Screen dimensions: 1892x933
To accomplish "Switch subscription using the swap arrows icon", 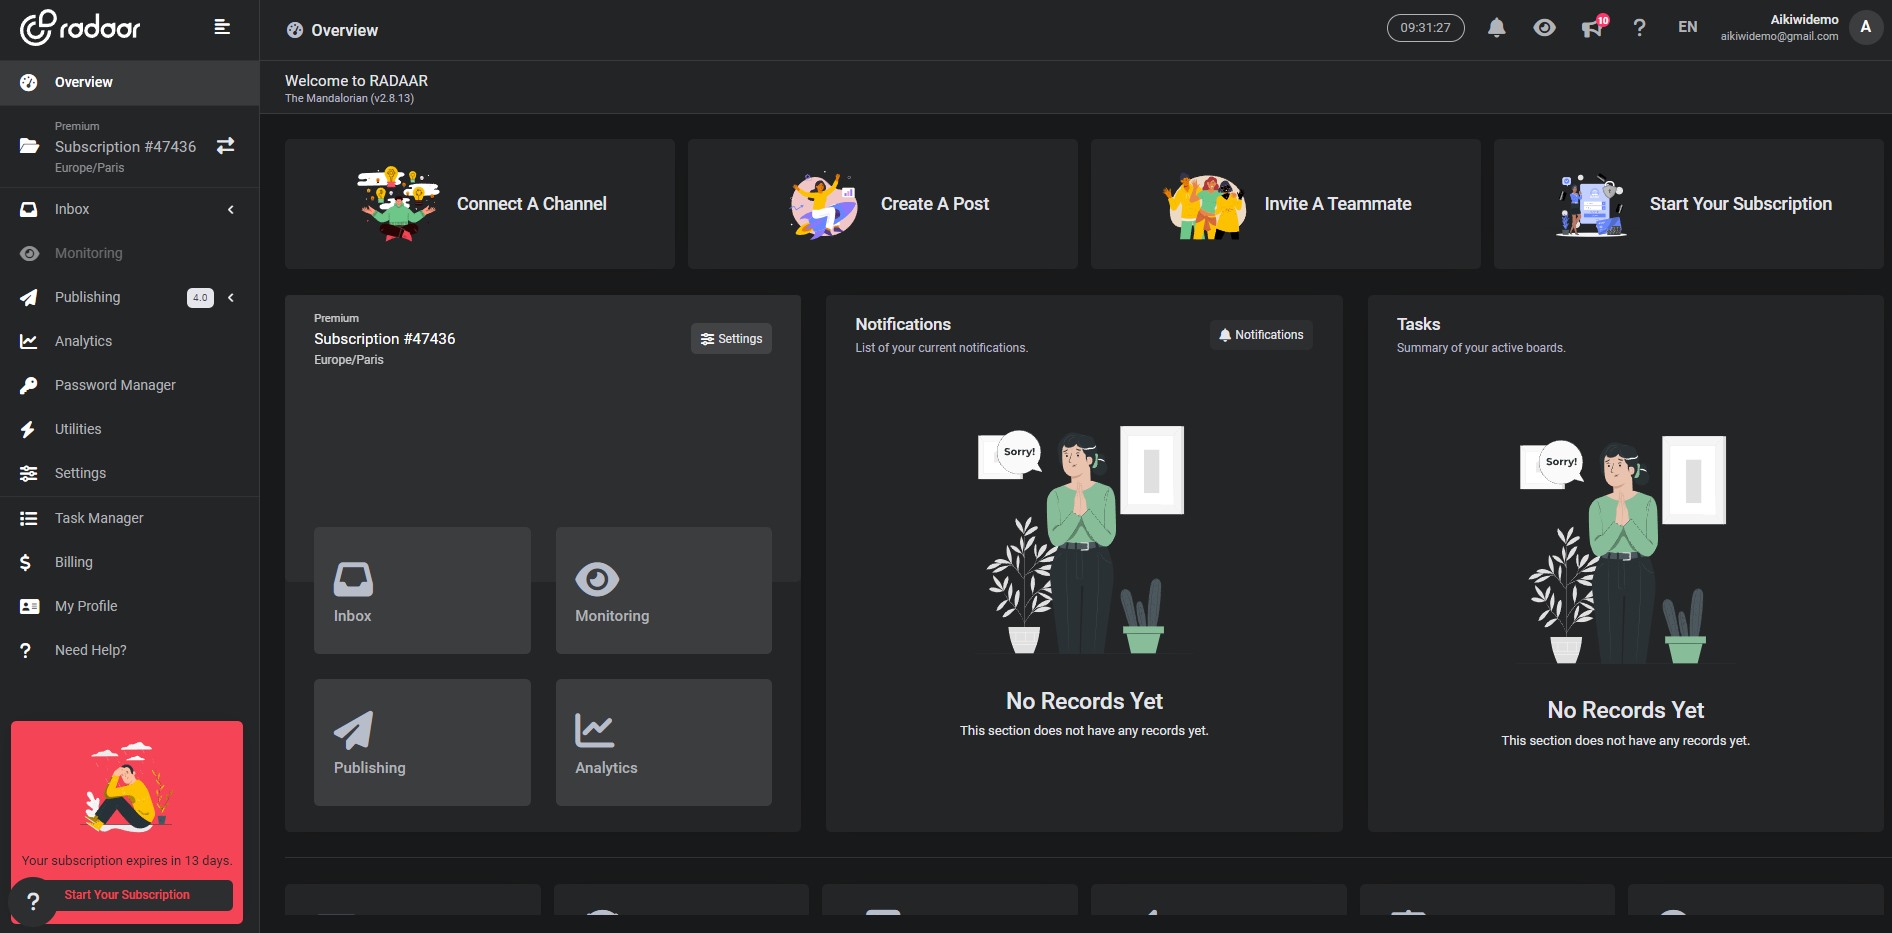I will coord(226,146).
